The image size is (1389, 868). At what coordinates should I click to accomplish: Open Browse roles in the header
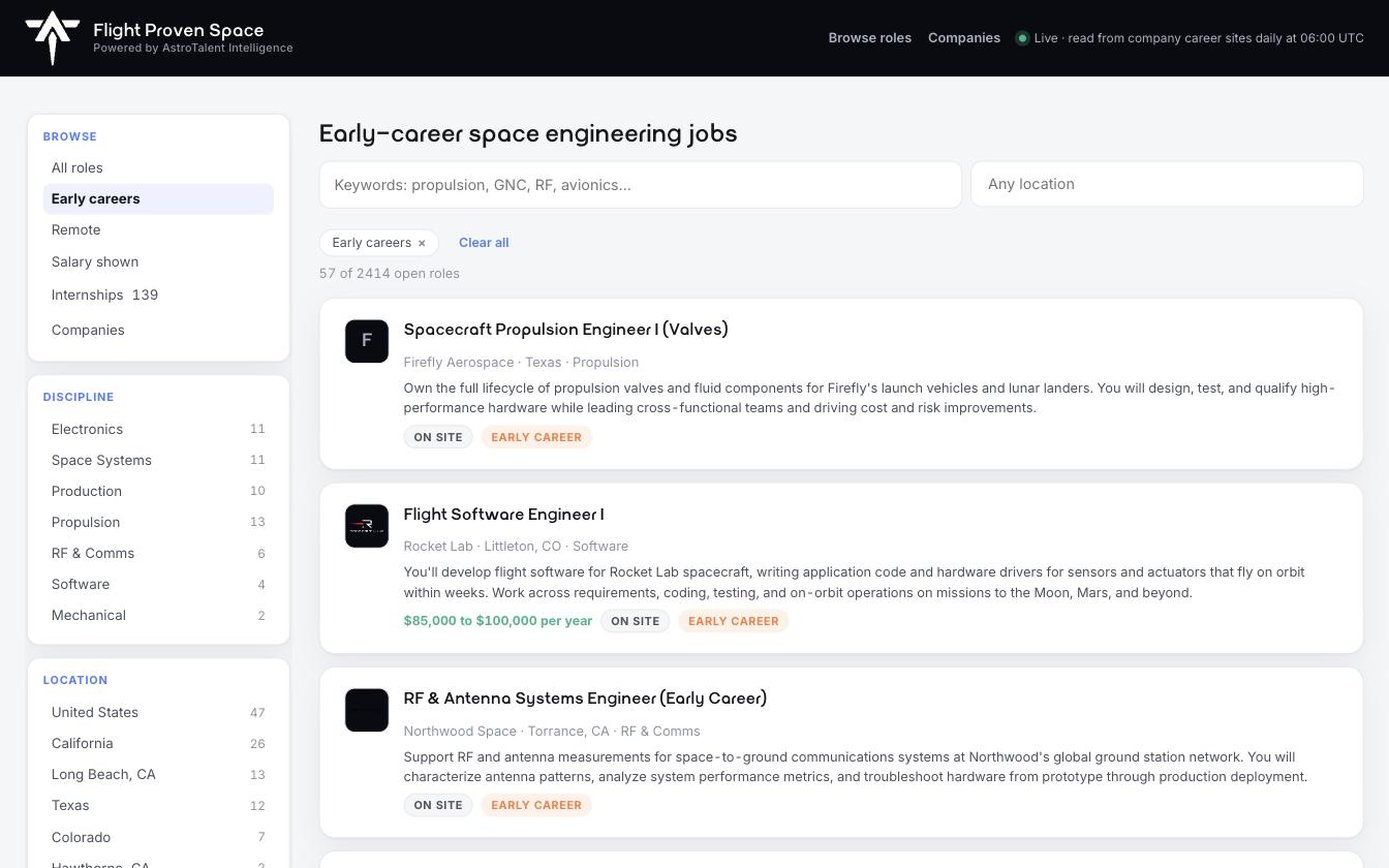(870, 38)
